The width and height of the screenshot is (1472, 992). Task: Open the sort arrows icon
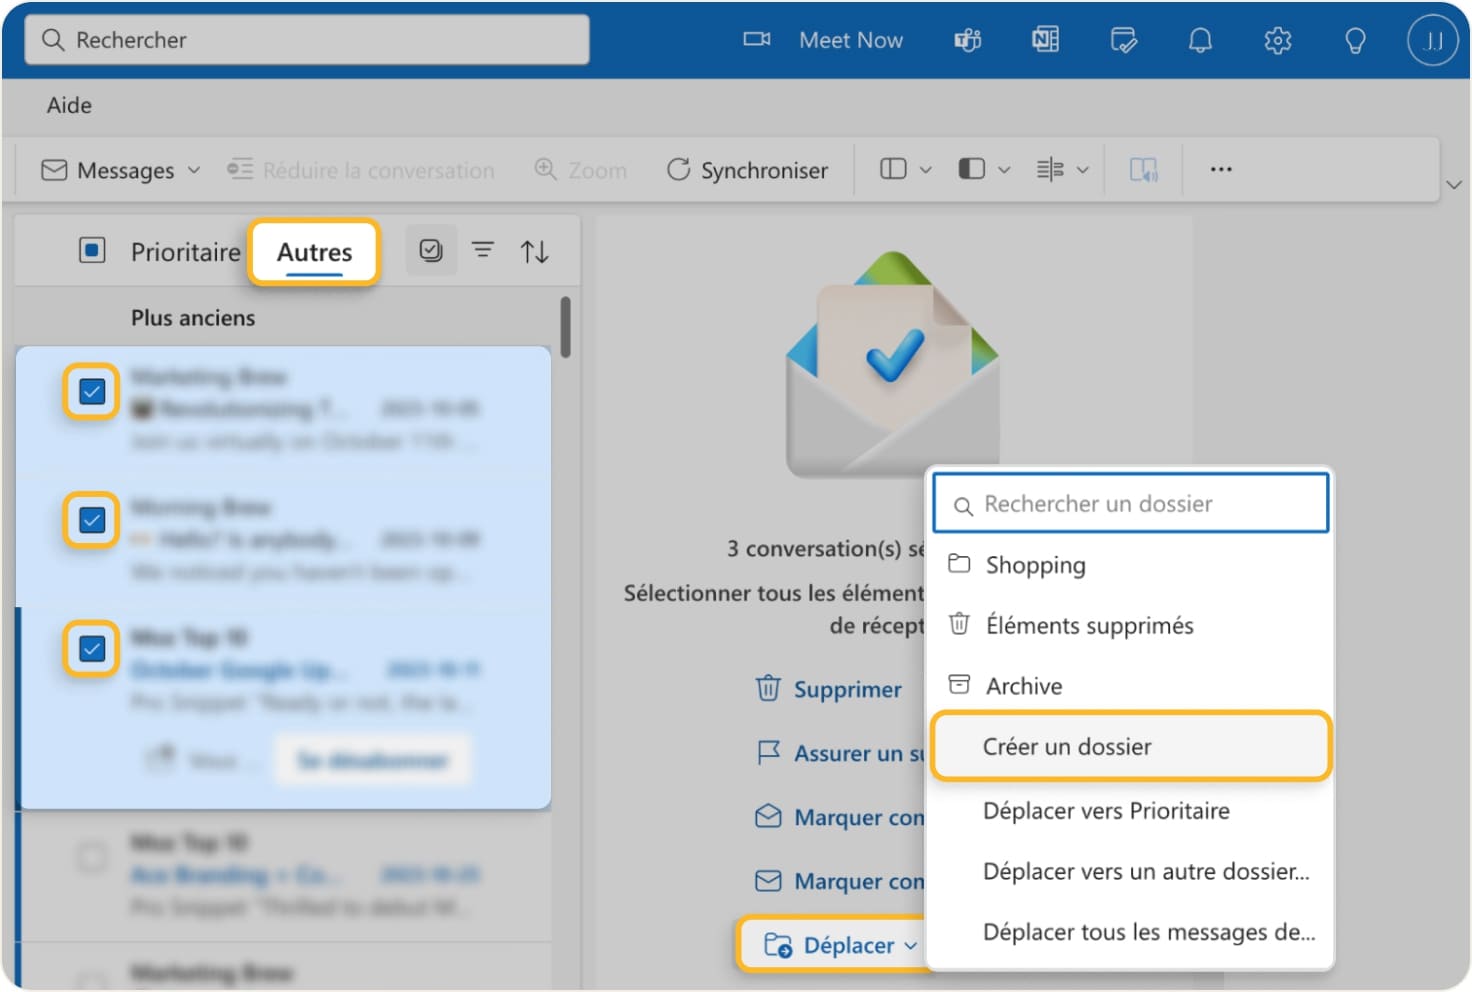(x=535, y=251)
